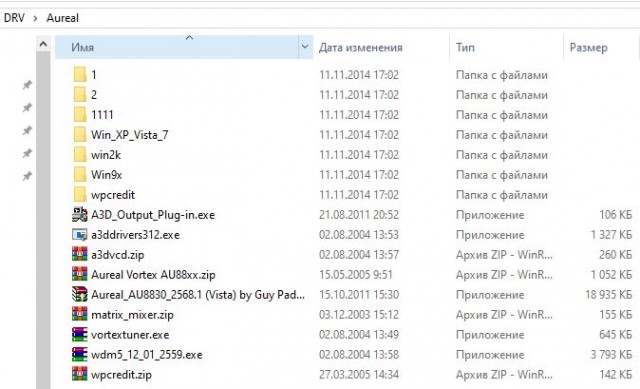Screen dimensions: 640x389
Task: Click the date 15.10.2011 15:30
Action: pyautogui.click(x=359, y=295)
